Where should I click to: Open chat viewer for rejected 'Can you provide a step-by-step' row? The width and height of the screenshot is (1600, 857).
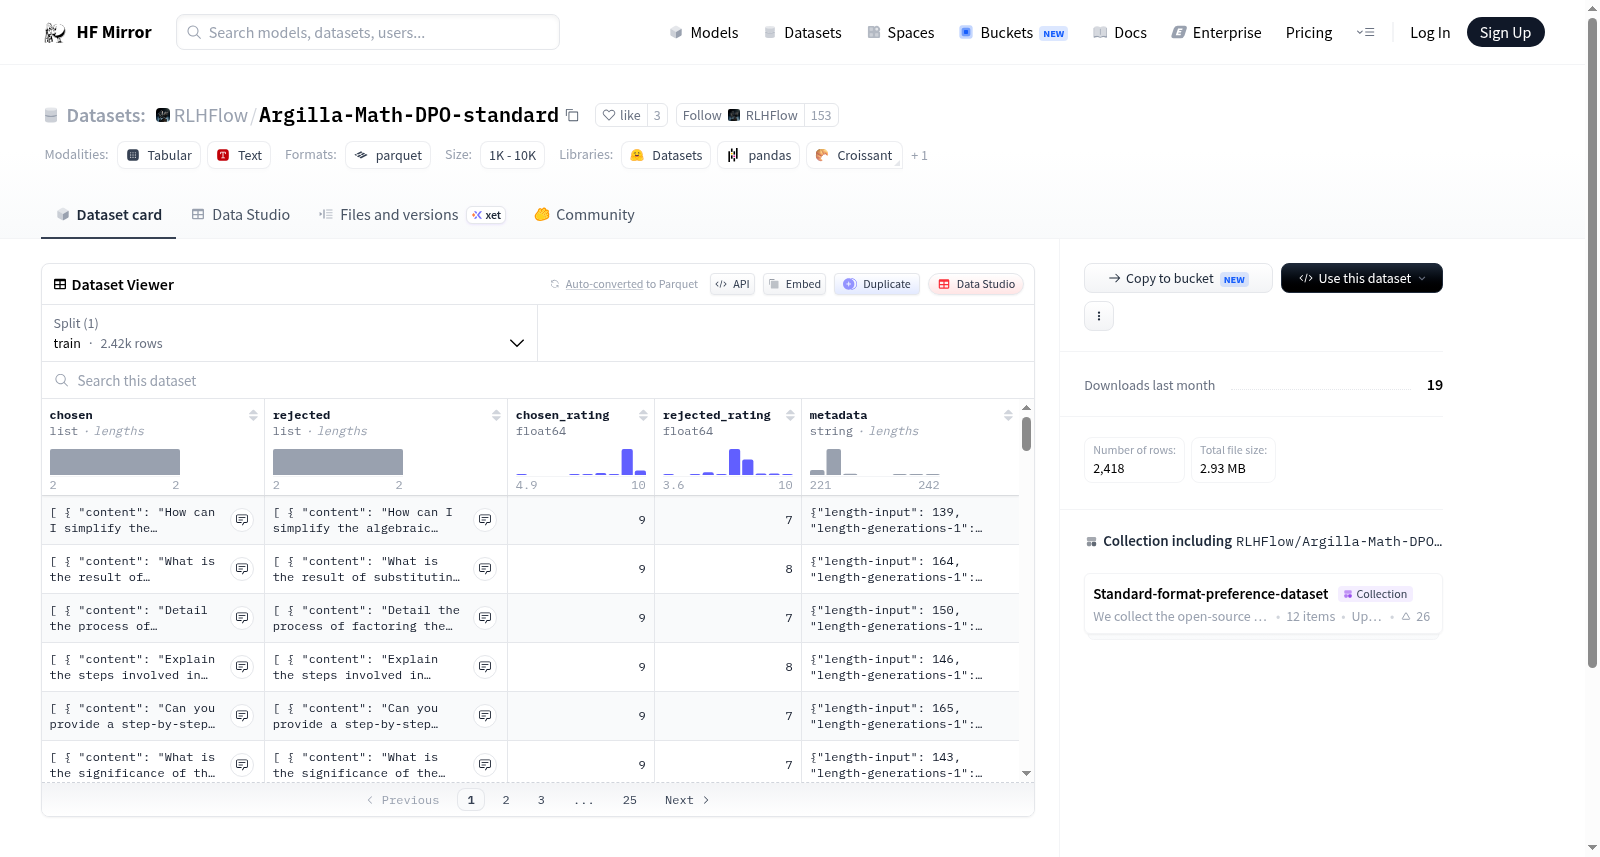(x=485, y=716)
